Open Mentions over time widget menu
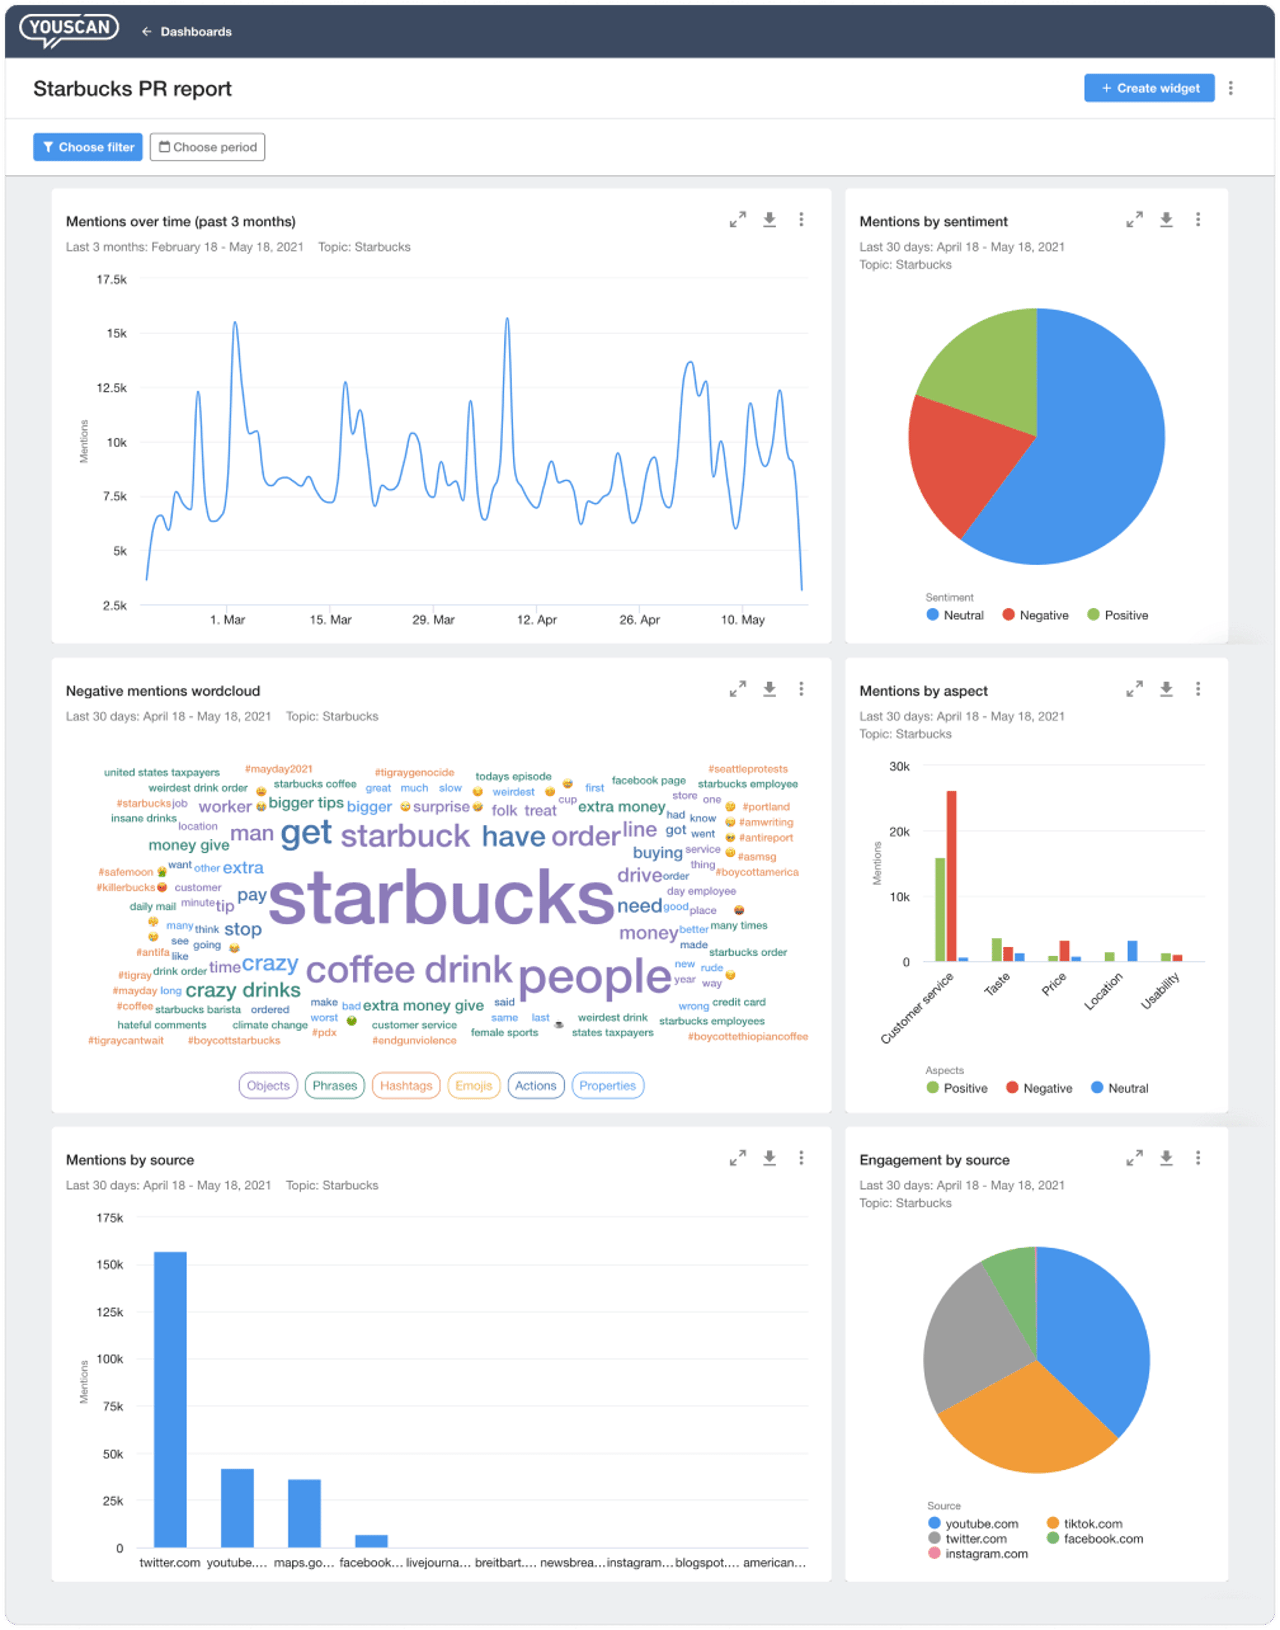 tap(801, 220)
